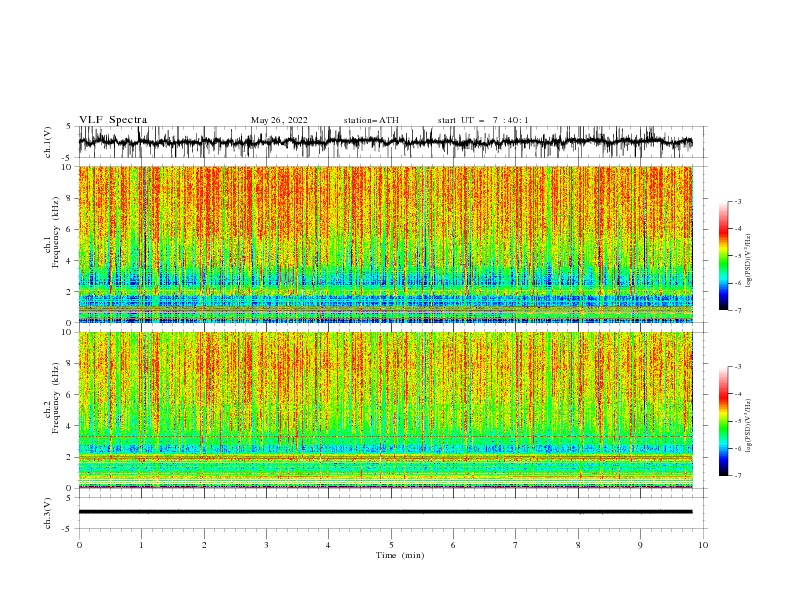Image resolution: width=792 pixels, height=612 pixels.
Task: Click the time axis tick label '8'
Action: 578,545
